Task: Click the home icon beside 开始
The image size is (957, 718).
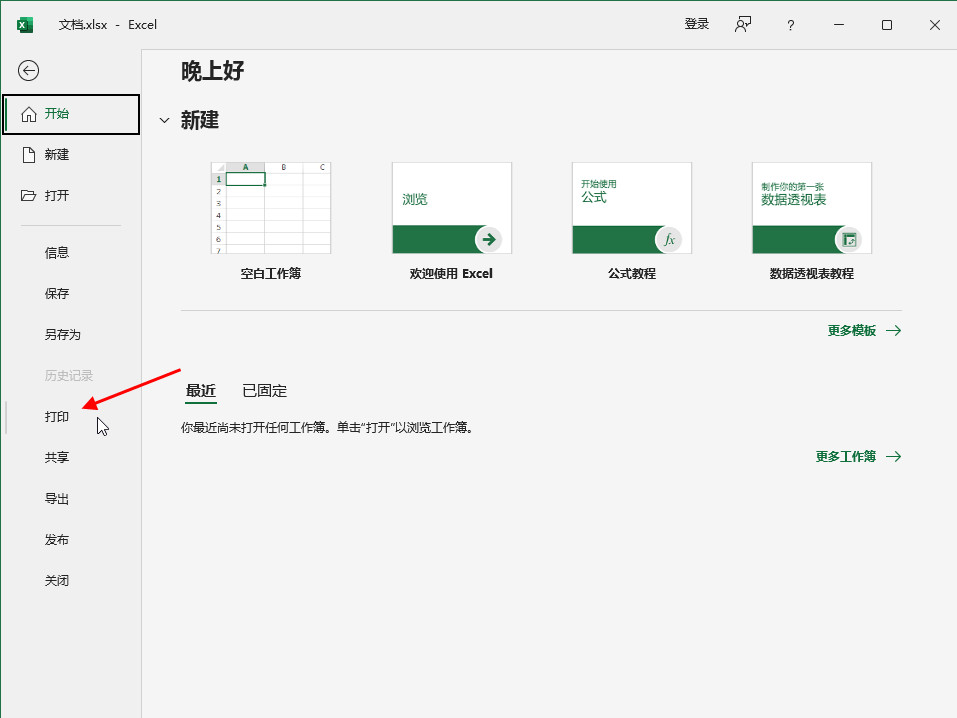Action: [x=29, y=114]
